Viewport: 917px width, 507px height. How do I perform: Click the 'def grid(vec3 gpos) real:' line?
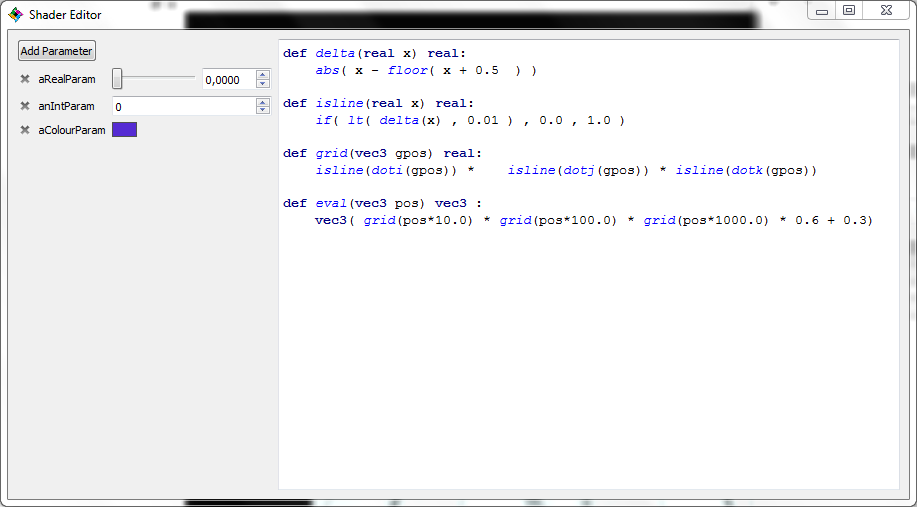pyautogui.click(x=382, y=153)
